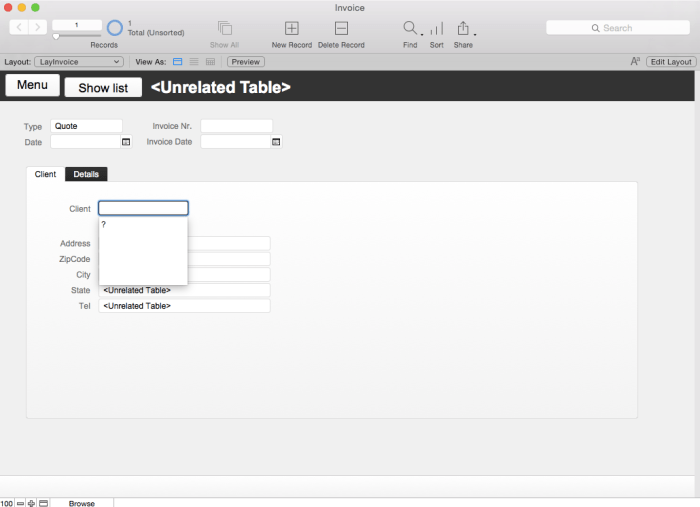Image resolution: width=700 pixels, height=507 pixels.
Task: Switch View As to form view
Action: tap(178, 62)
